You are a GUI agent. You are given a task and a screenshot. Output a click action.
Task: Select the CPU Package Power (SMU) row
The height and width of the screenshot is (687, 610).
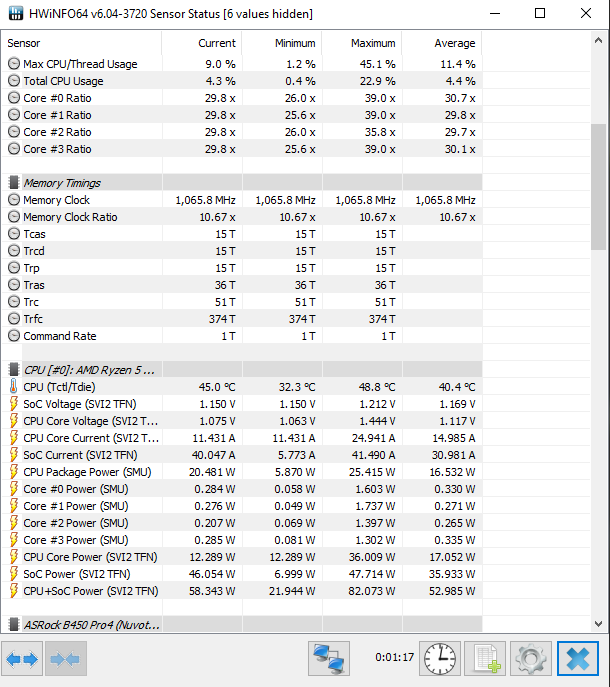tap(87, 472)
